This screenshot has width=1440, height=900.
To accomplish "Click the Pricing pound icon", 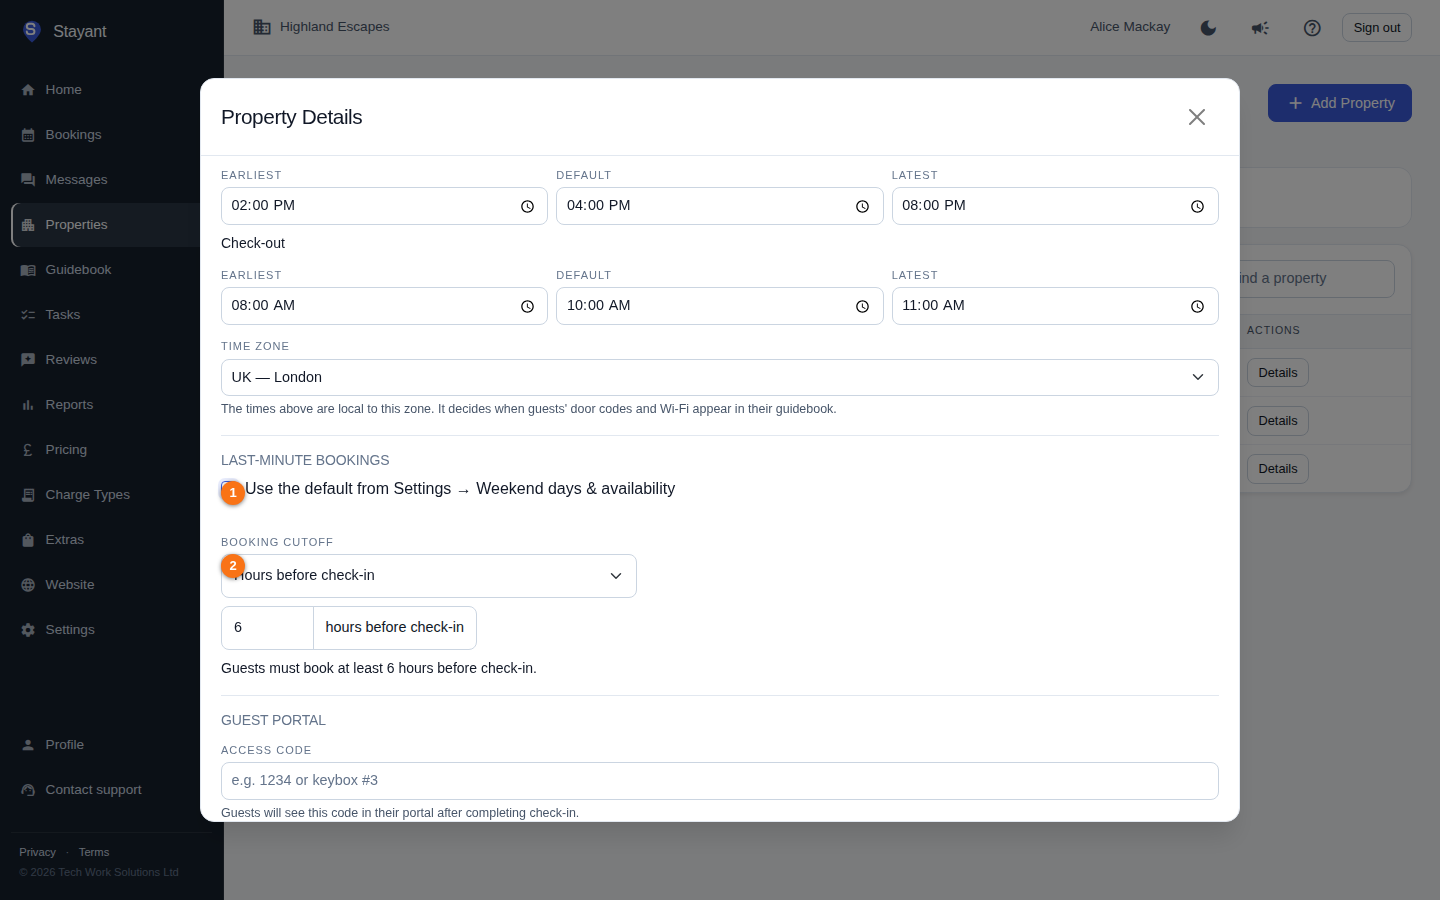I will click(28, 450).
